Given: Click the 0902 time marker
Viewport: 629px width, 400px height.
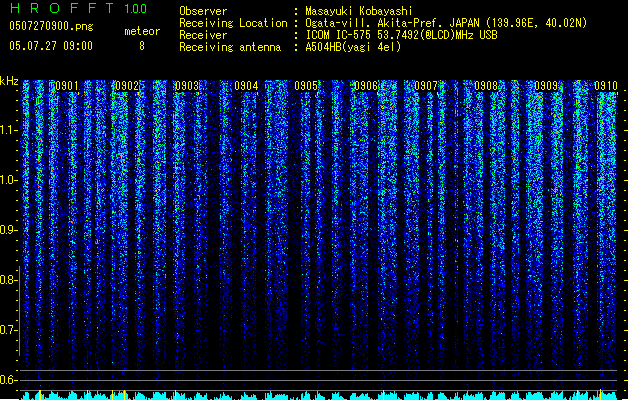Looking at the screenshot, I should (x=127, y=86).
